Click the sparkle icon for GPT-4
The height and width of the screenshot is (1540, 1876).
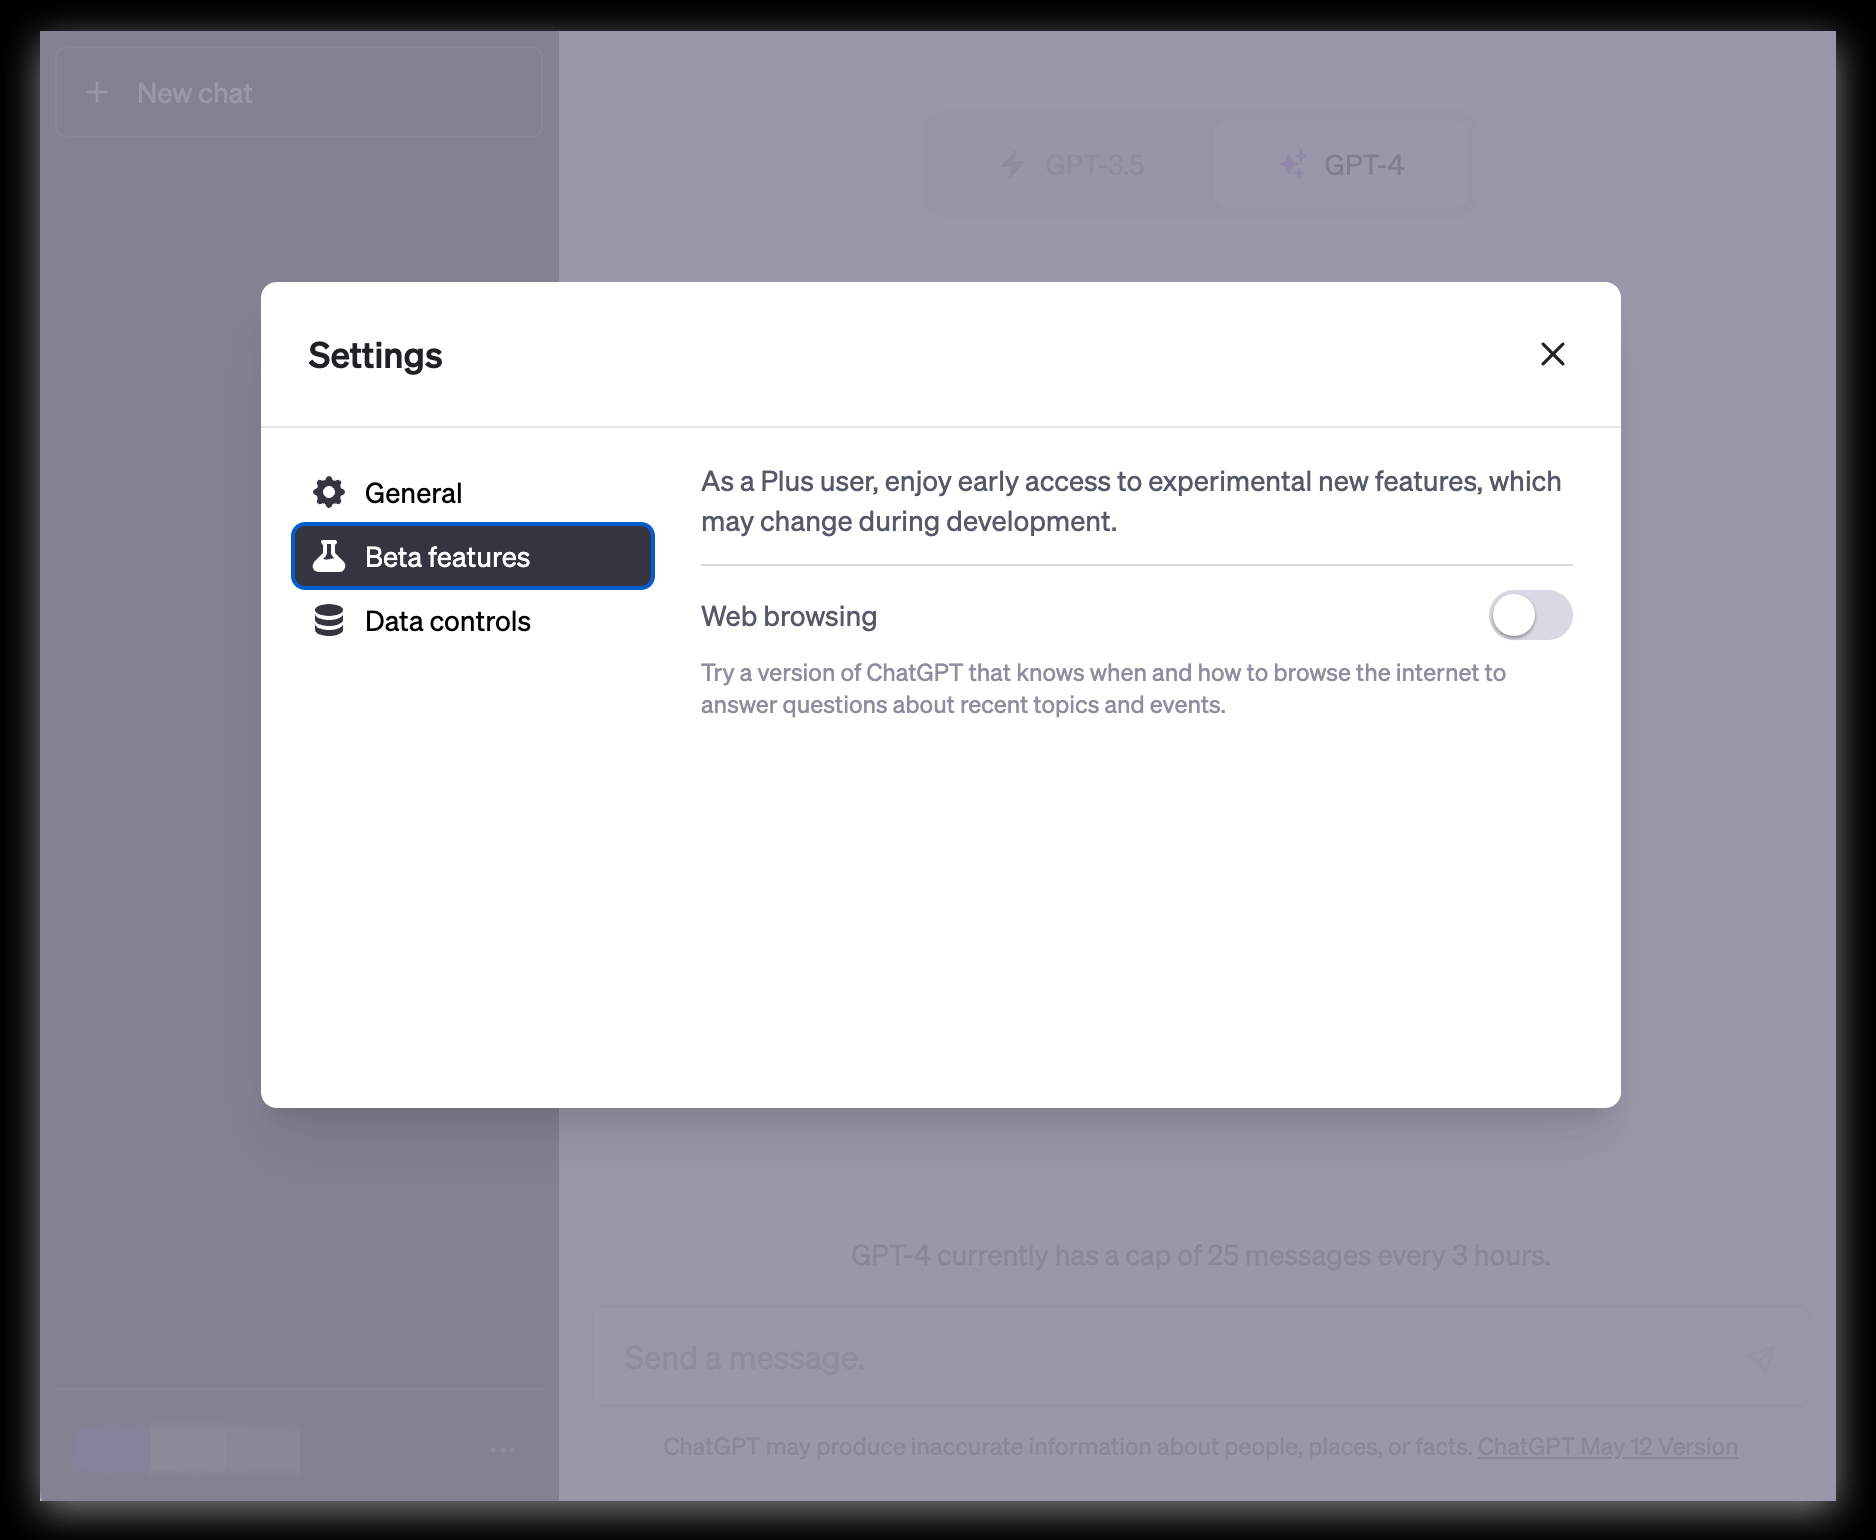1293,164
